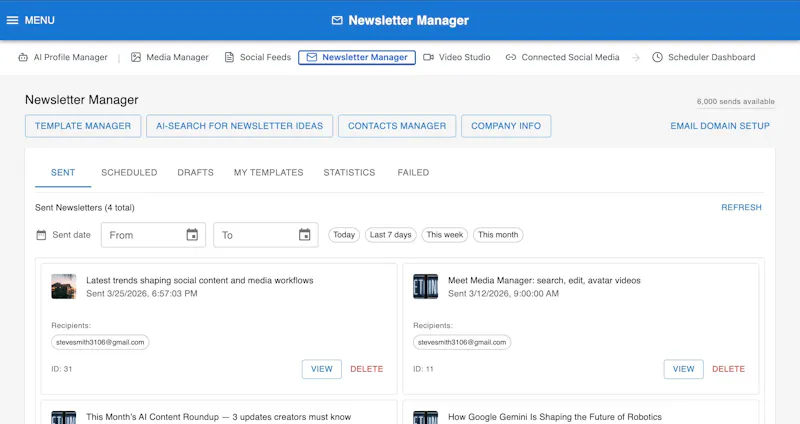View the Meet Media Manager newsletter

pyautogui.click(x=684, y=369)
